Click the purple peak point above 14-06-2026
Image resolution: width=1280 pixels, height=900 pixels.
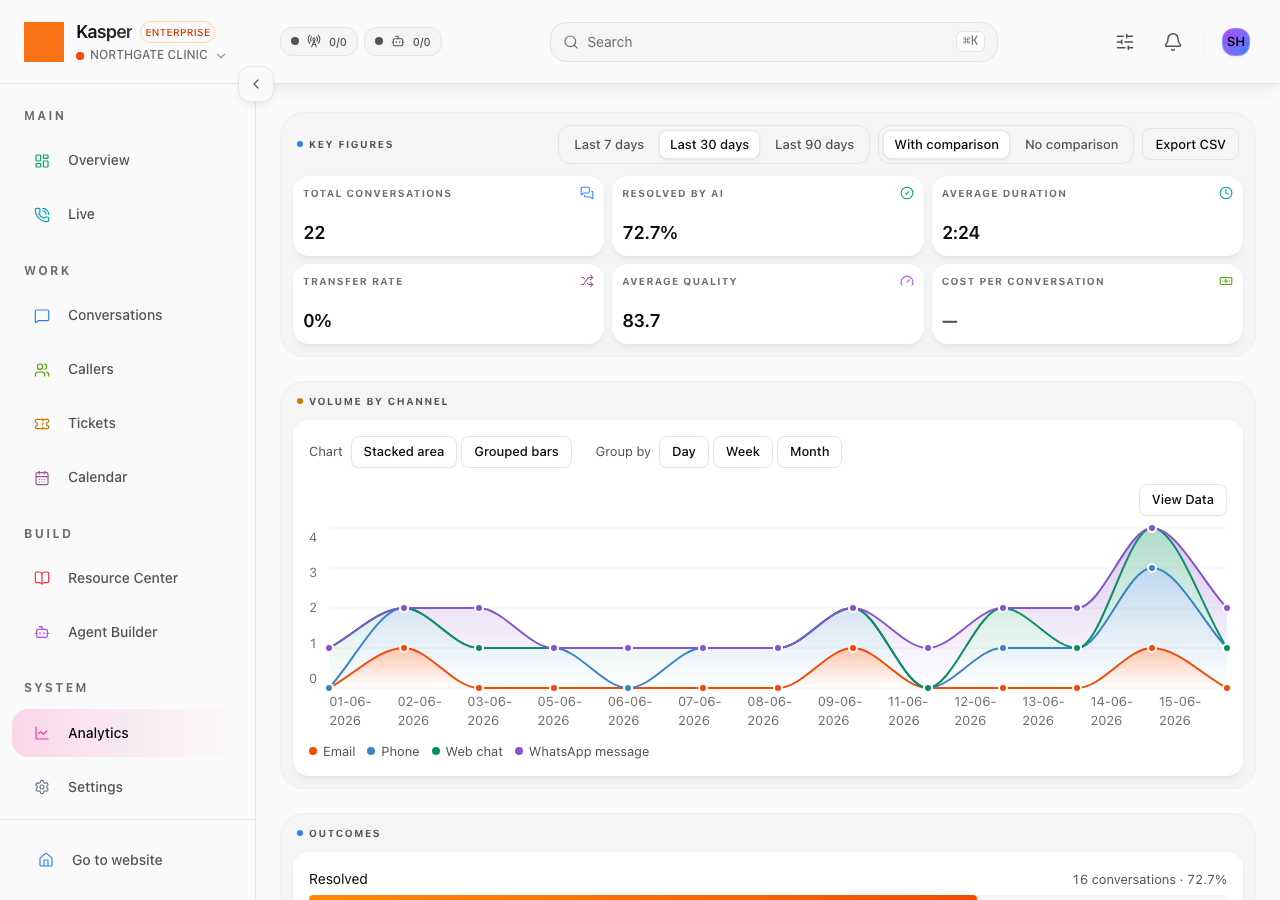point(1152,528)
